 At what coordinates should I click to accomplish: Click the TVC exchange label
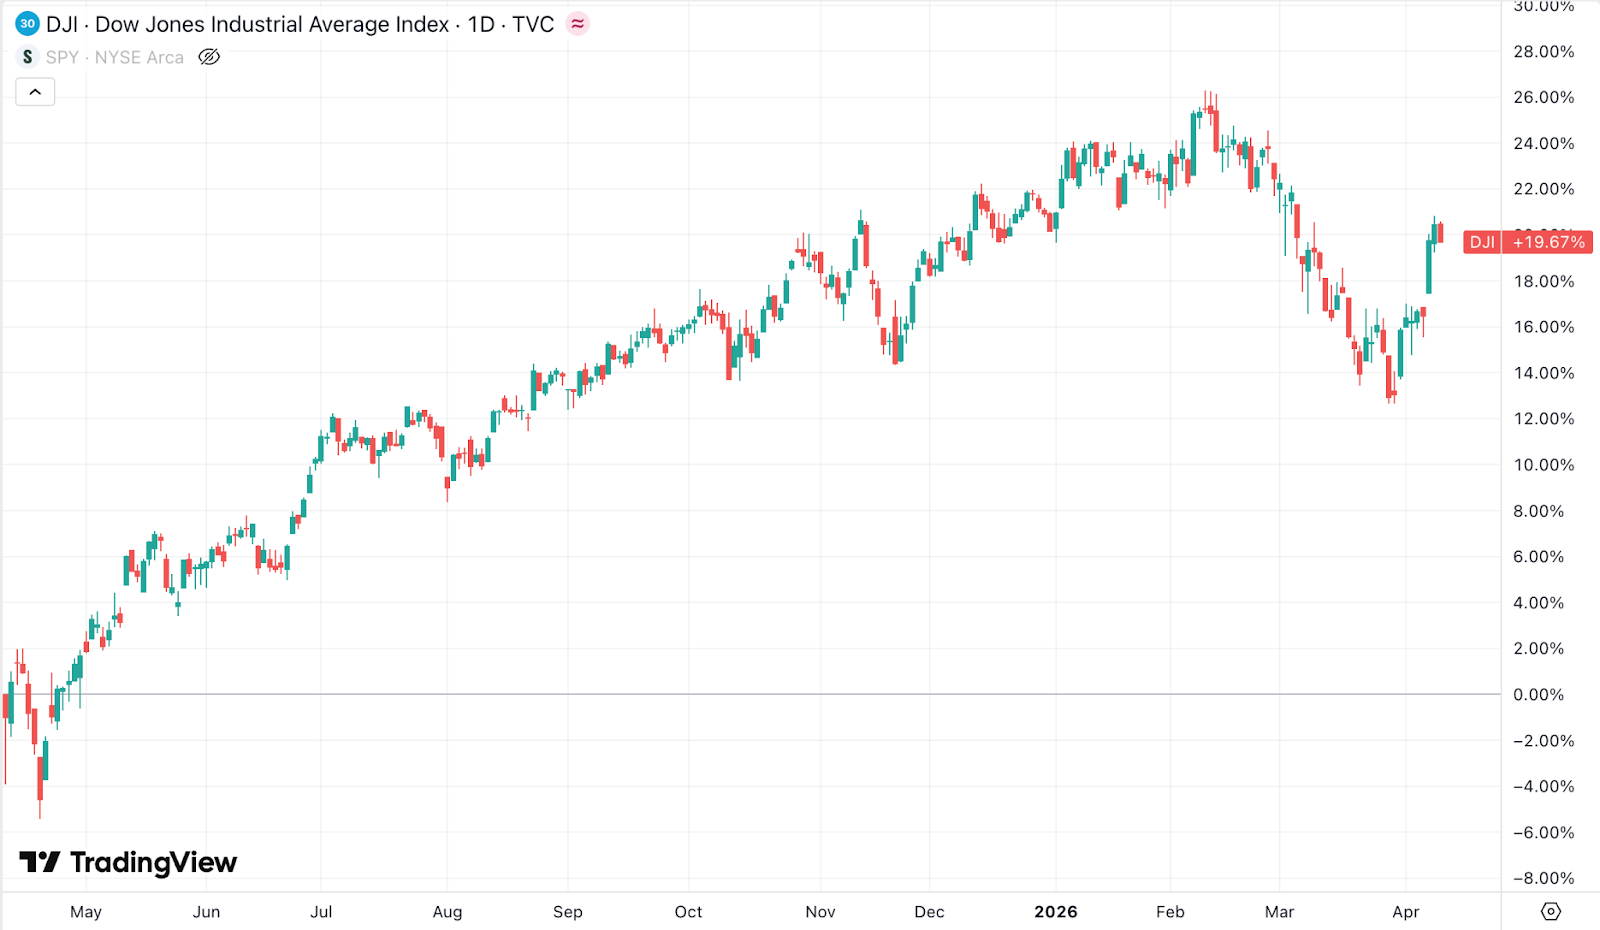pyautogui.click(x=533, y=24)
